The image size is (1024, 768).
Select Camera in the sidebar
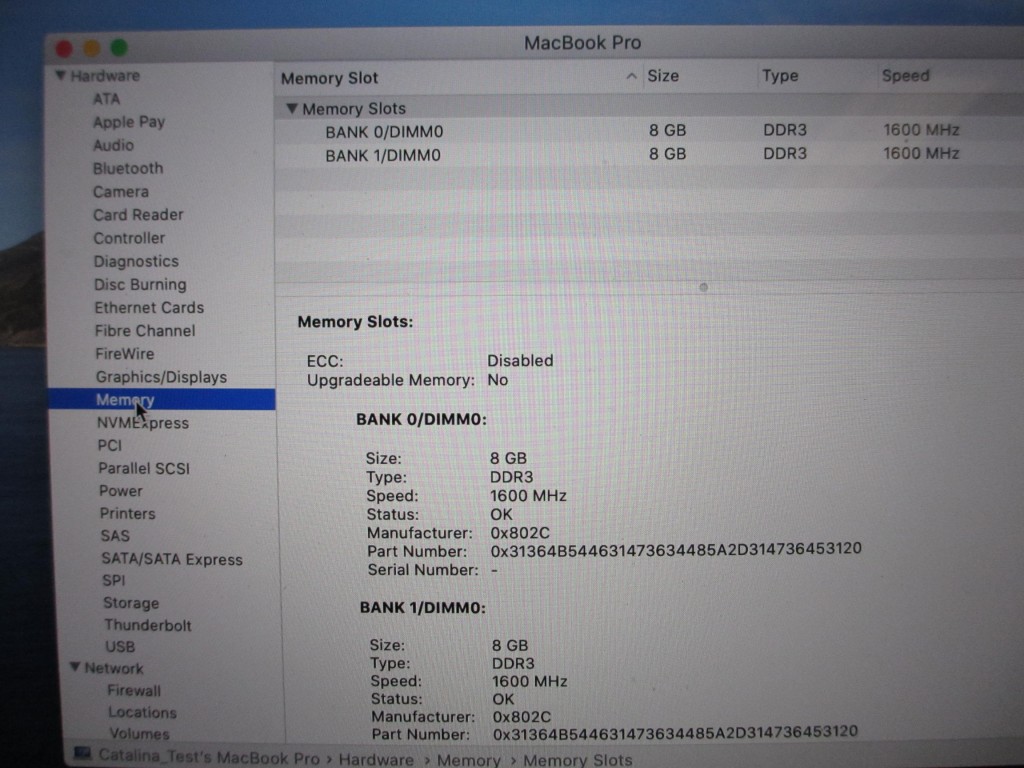[x=121, y=192]
